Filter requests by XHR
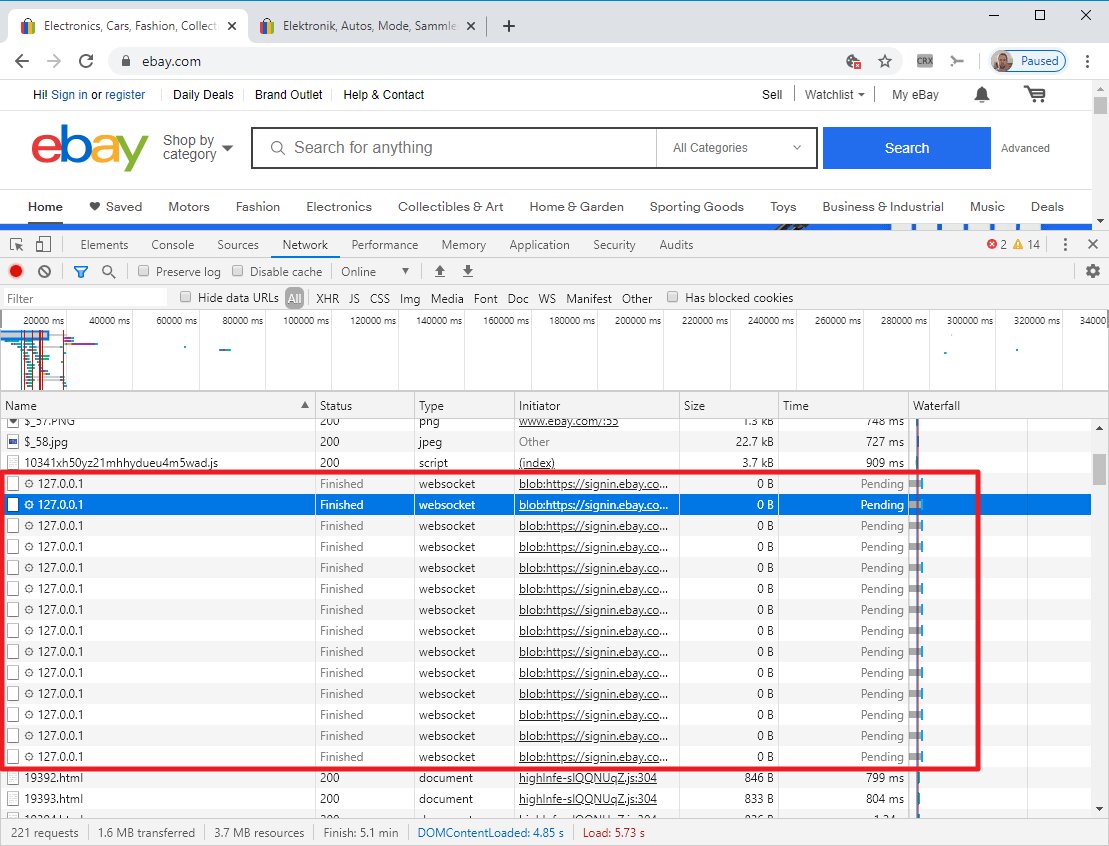Image resolution: width=1109 pixels, height=846 pixels. pos(327,299)
